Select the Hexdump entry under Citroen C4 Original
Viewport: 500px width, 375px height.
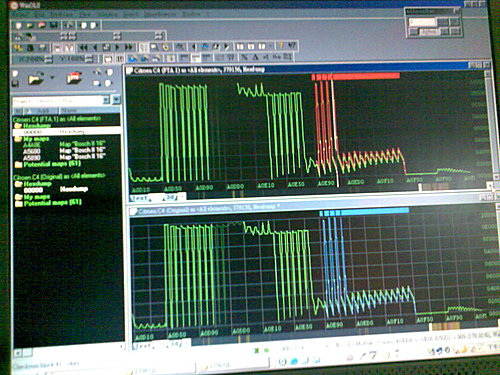pos(56,190)
